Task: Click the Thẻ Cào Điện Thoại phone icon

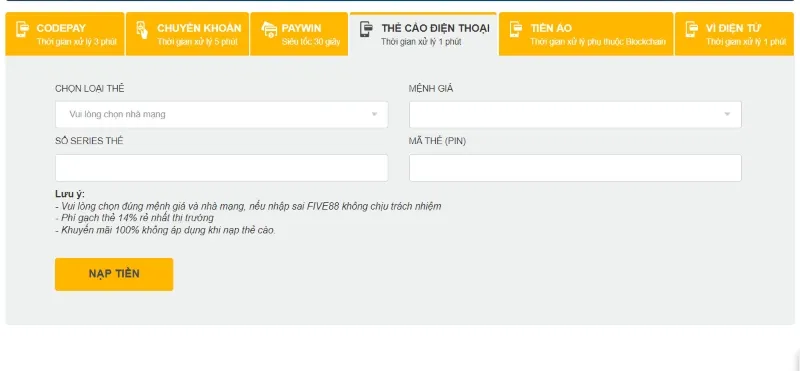Action: (366, 29)
